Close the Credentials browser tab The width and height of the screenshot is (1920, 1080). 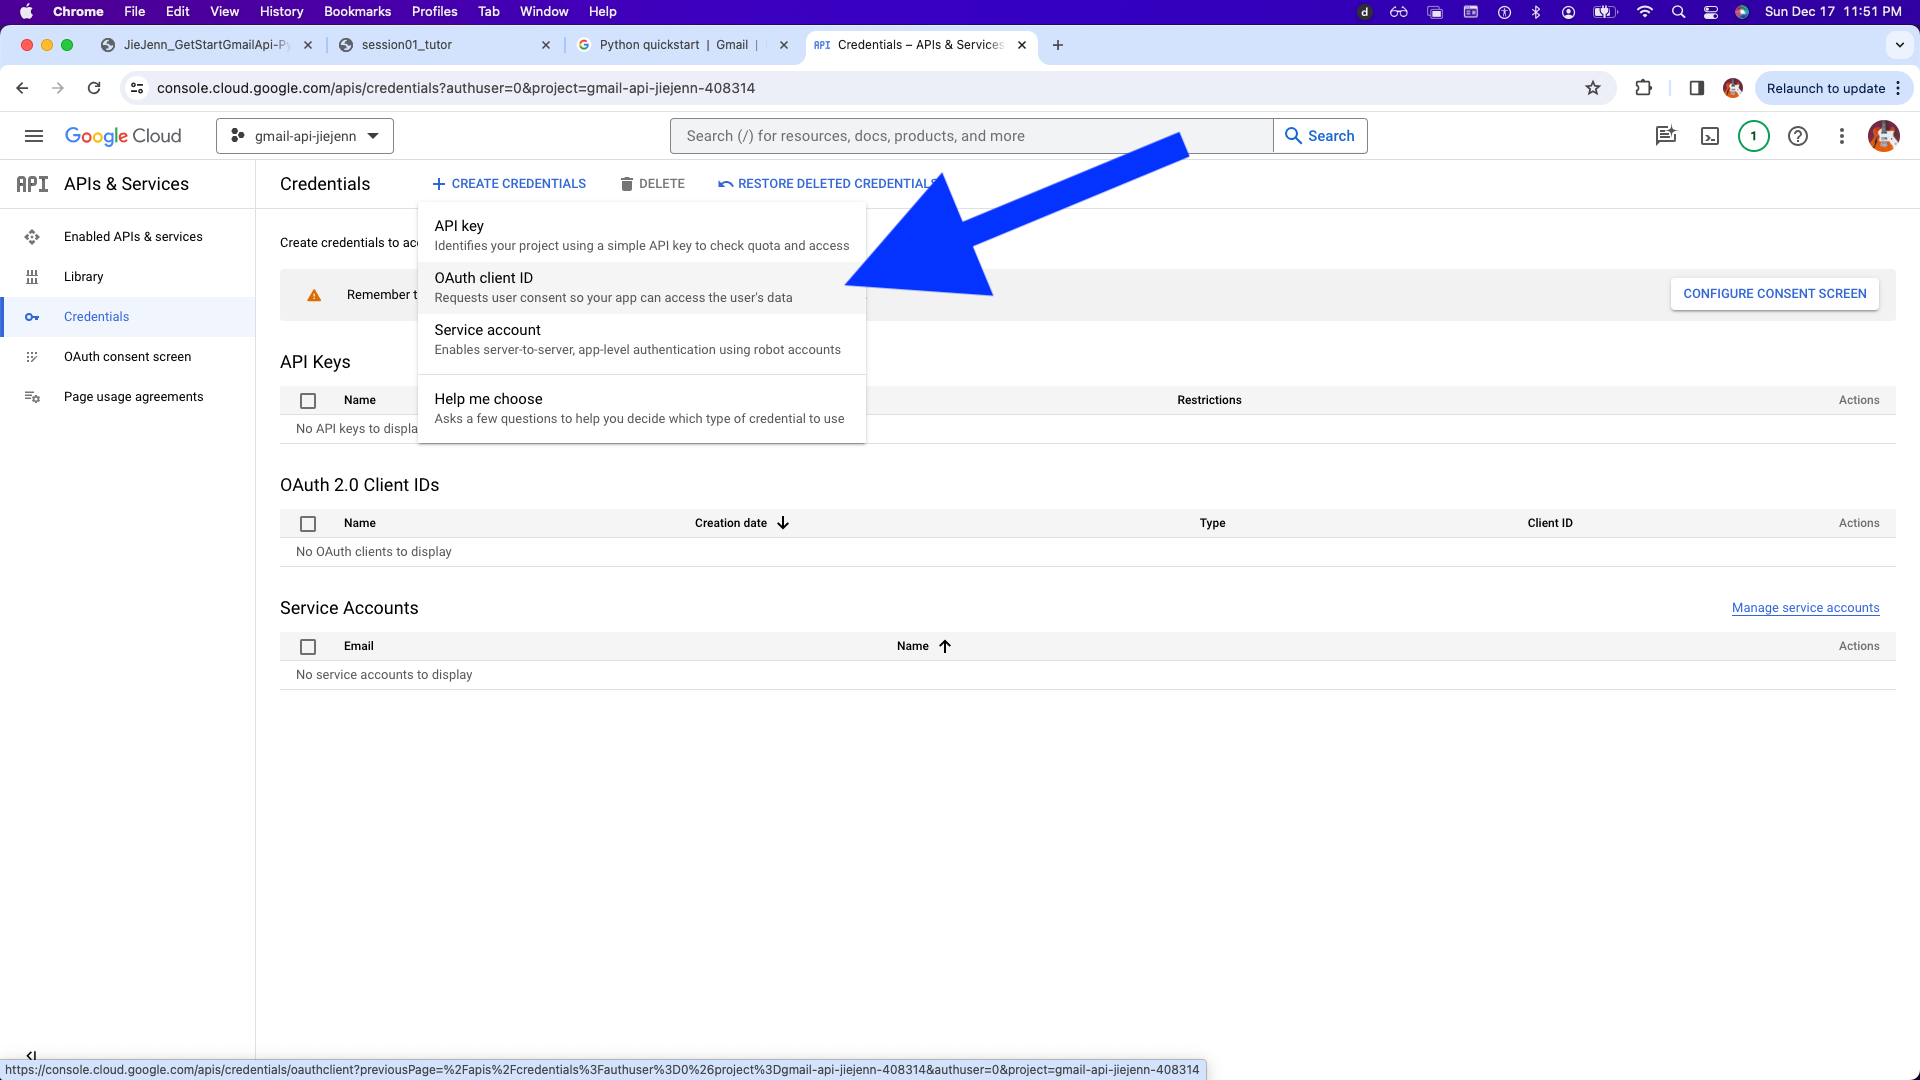tap(1022, 45)
